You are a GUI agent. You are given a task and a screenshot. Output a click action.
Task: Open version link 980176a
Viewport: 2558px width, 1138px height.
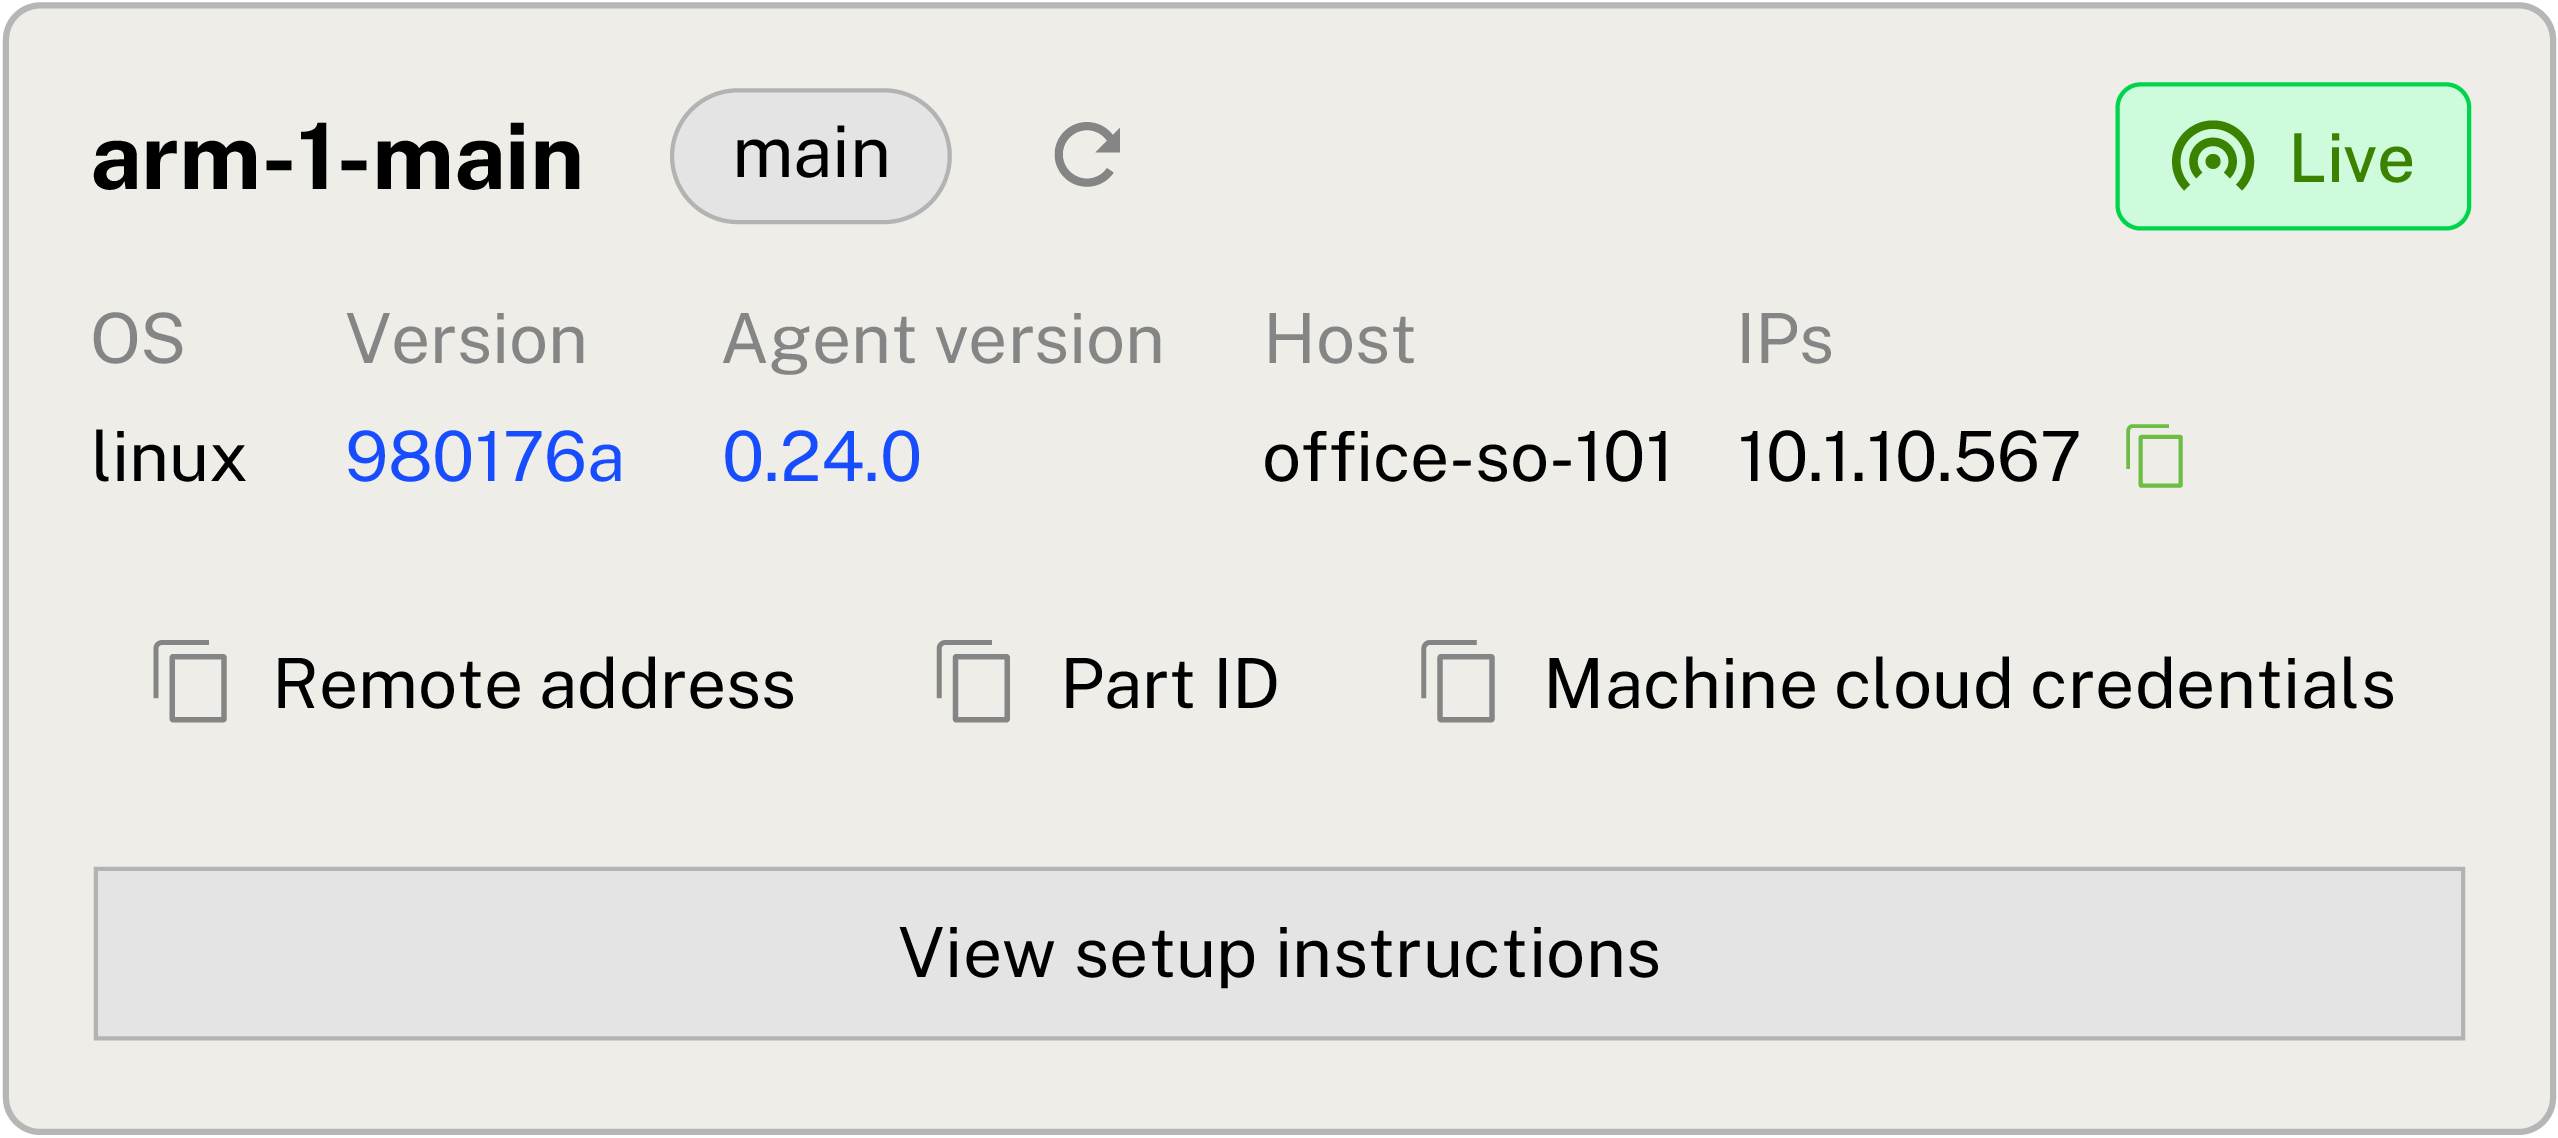484,457
